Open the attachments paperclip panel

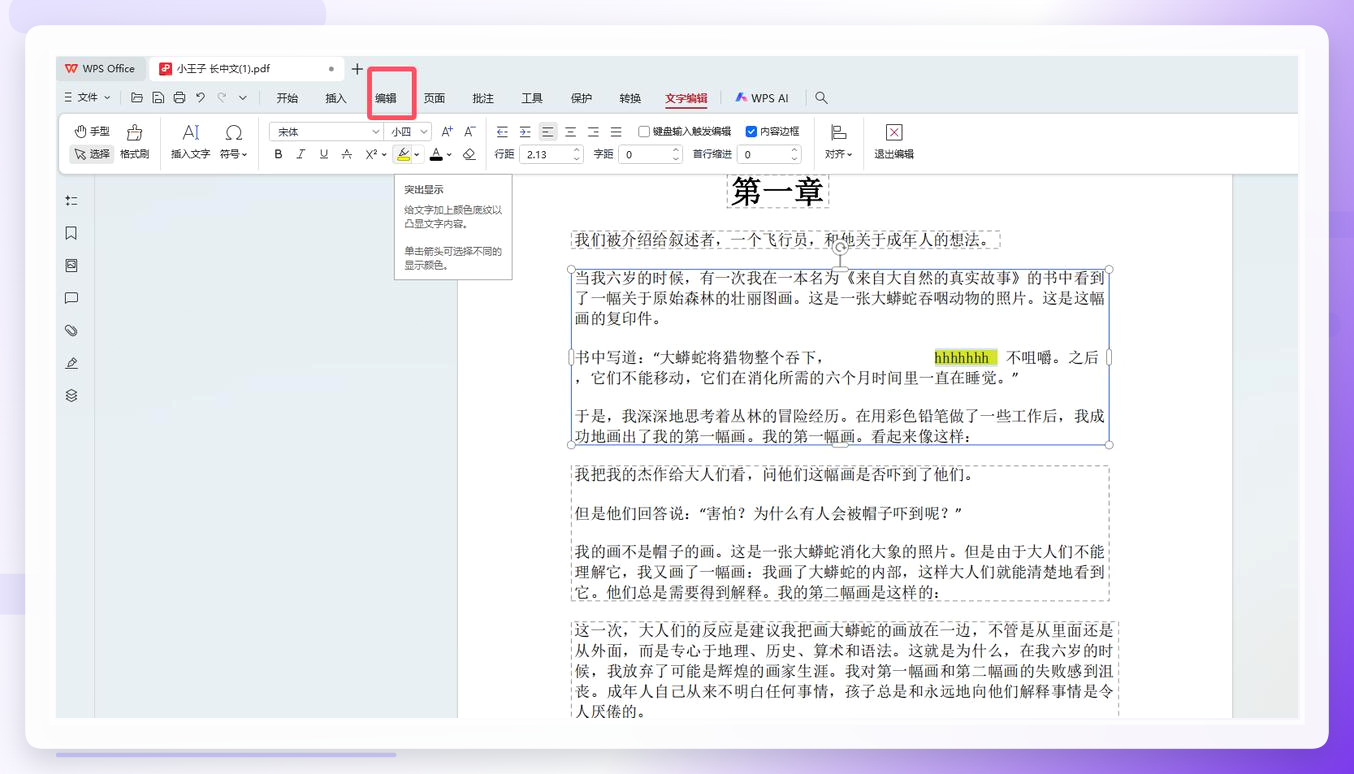click(71, 330)
